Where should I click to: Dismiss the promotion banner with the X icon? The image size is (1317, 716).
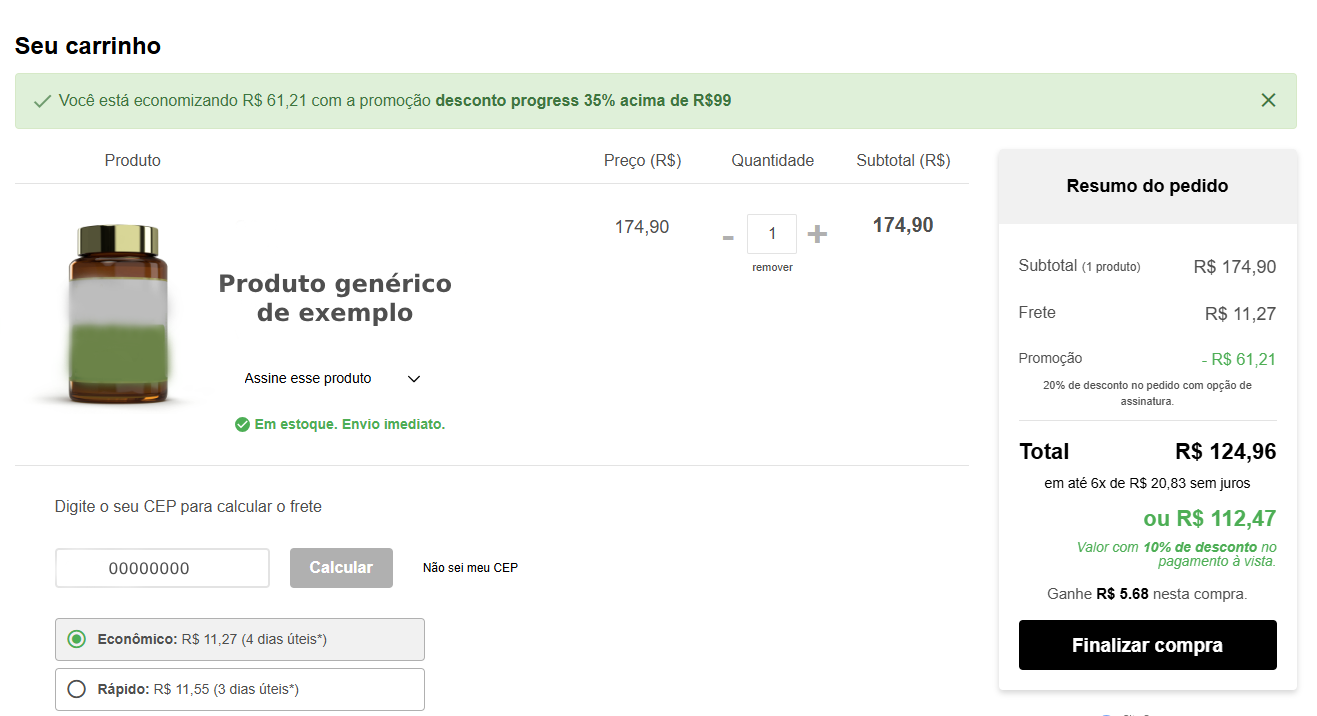1268,100
